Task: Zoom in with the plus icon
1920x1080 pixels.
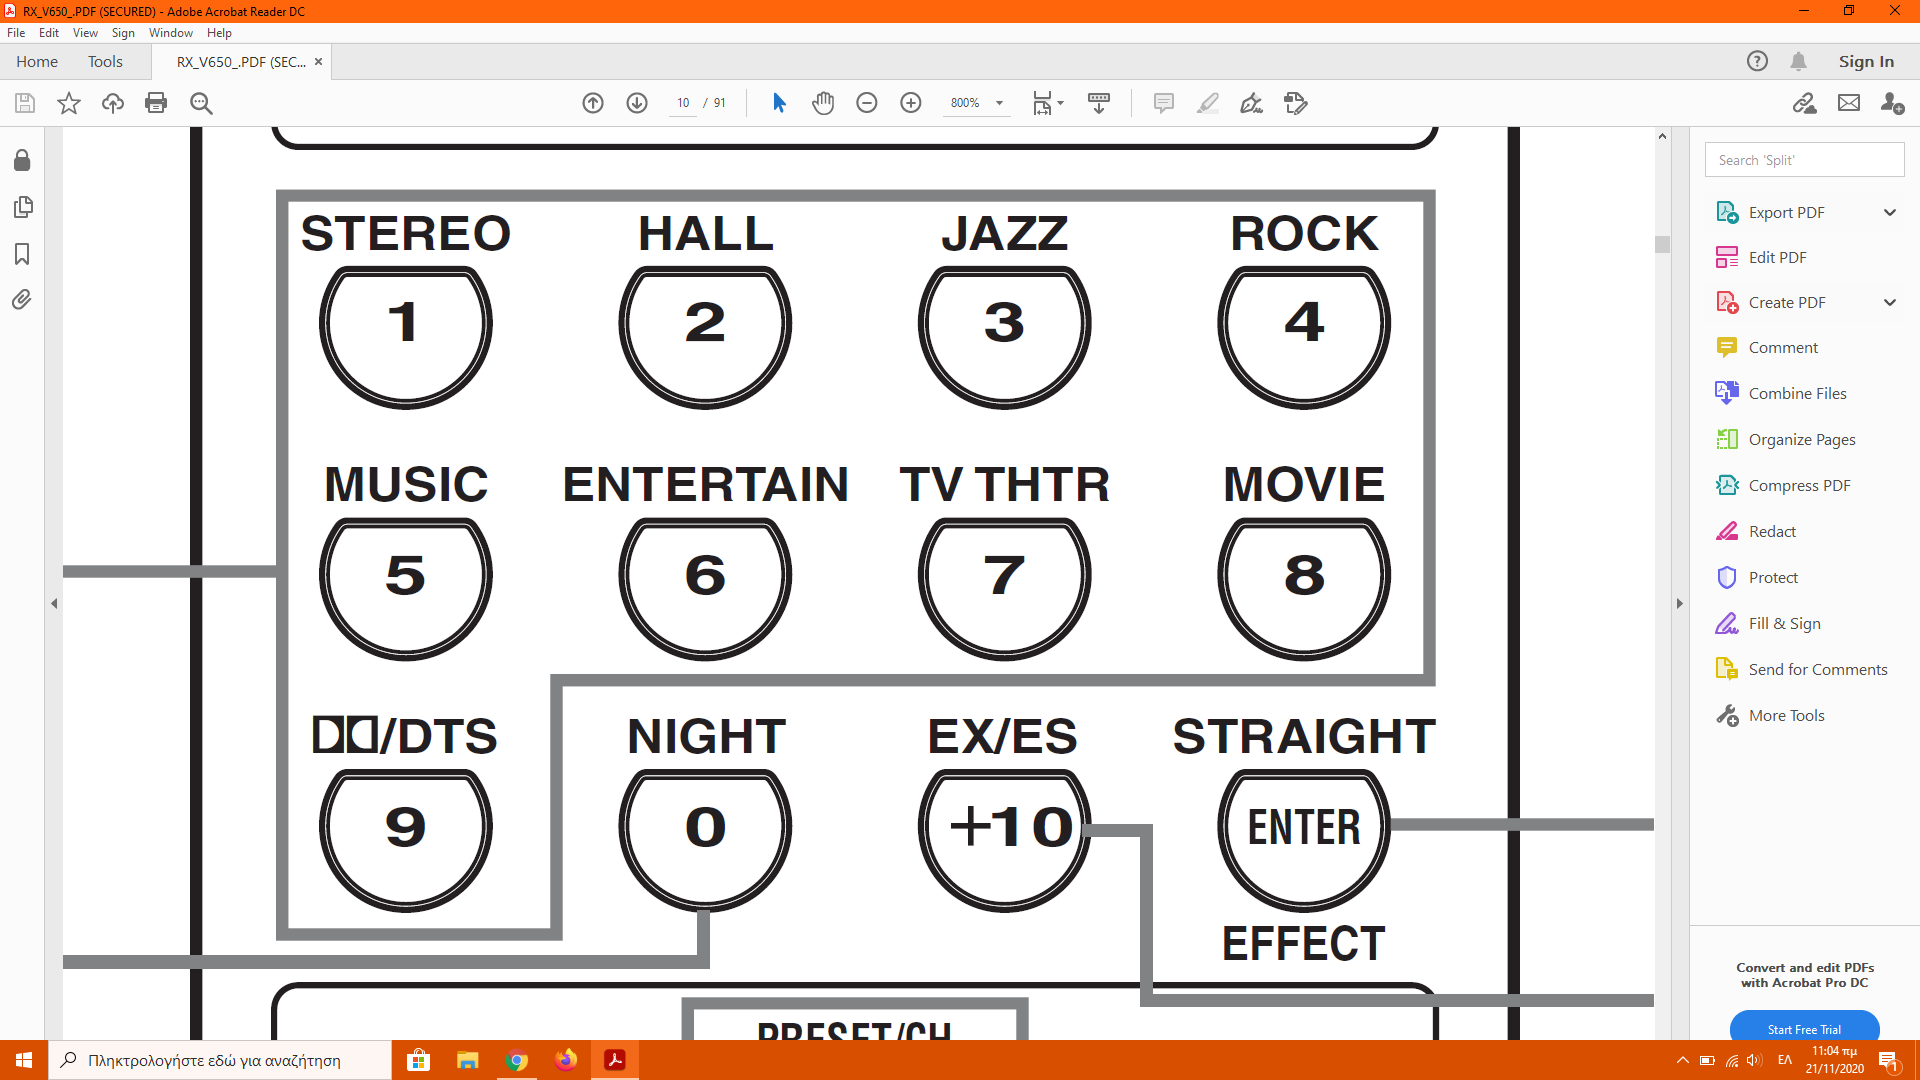Action: click(x=910, y=103)
